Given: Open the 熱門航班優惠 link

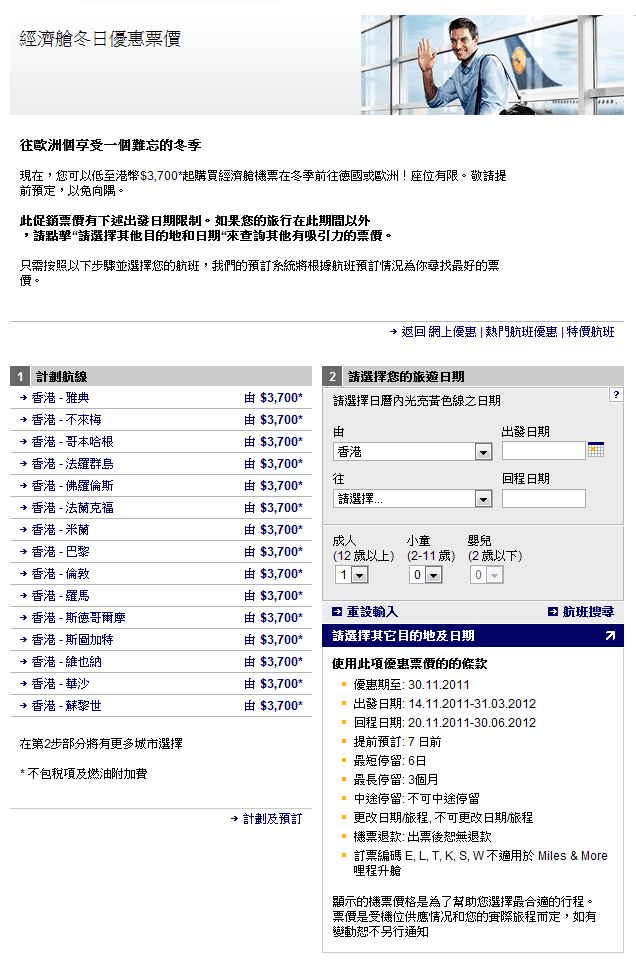Looking at the screenshot, I should [x=521, y=332].
